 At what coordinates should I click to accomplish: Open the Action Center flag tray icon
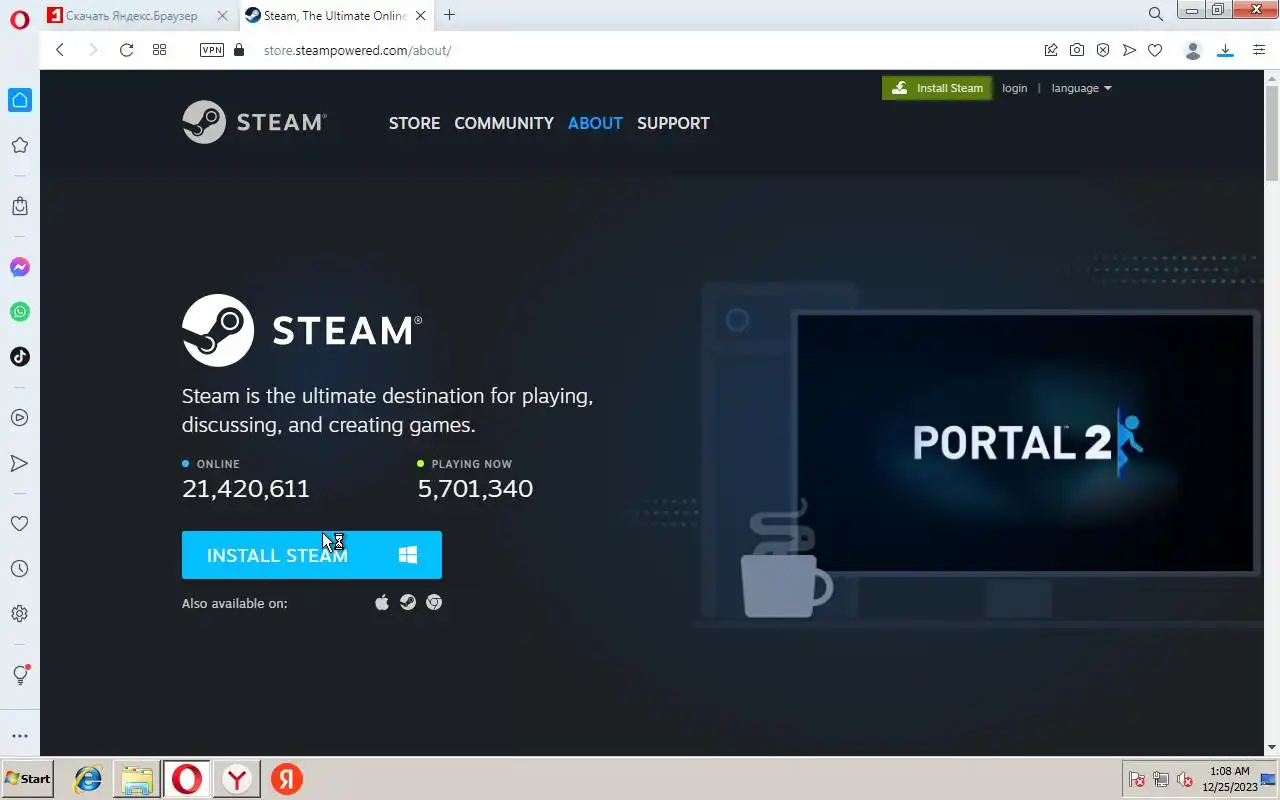1137,779
